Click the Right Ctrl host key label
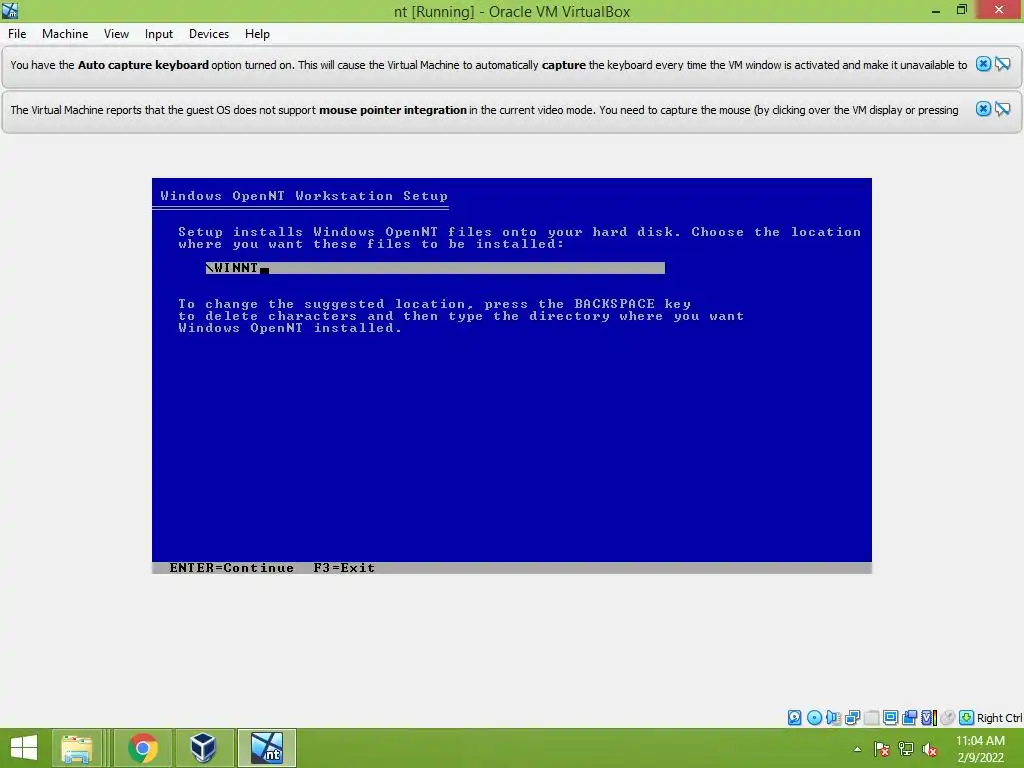The image size is (1024, 768). click(x=999, y=718)
